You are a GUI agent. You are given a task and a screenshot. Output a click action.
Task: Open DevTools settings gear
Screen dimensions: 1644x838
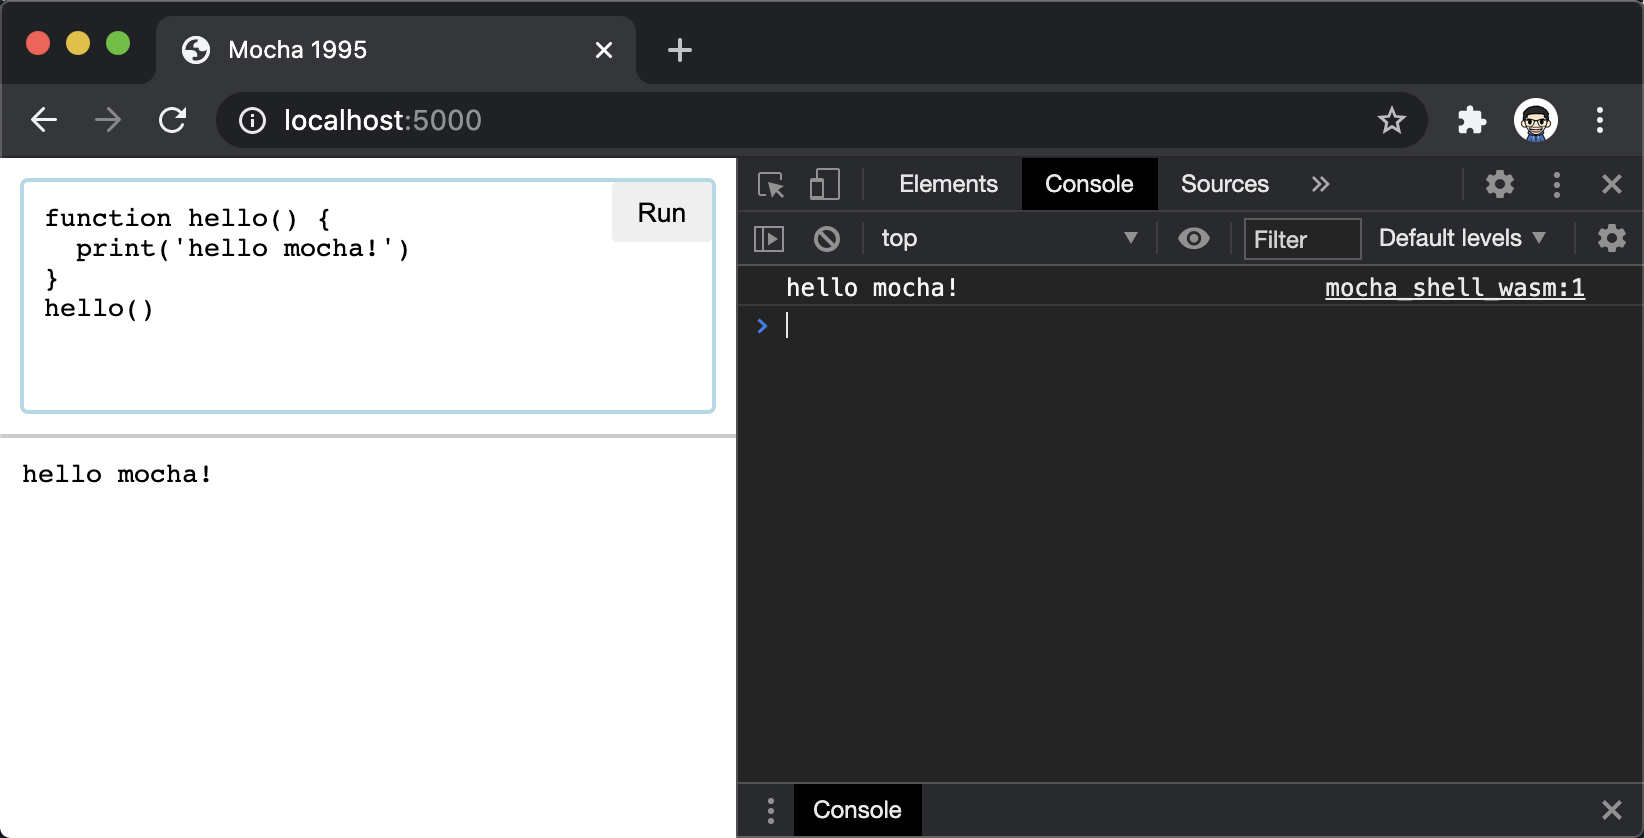[x=1499, y=184]
